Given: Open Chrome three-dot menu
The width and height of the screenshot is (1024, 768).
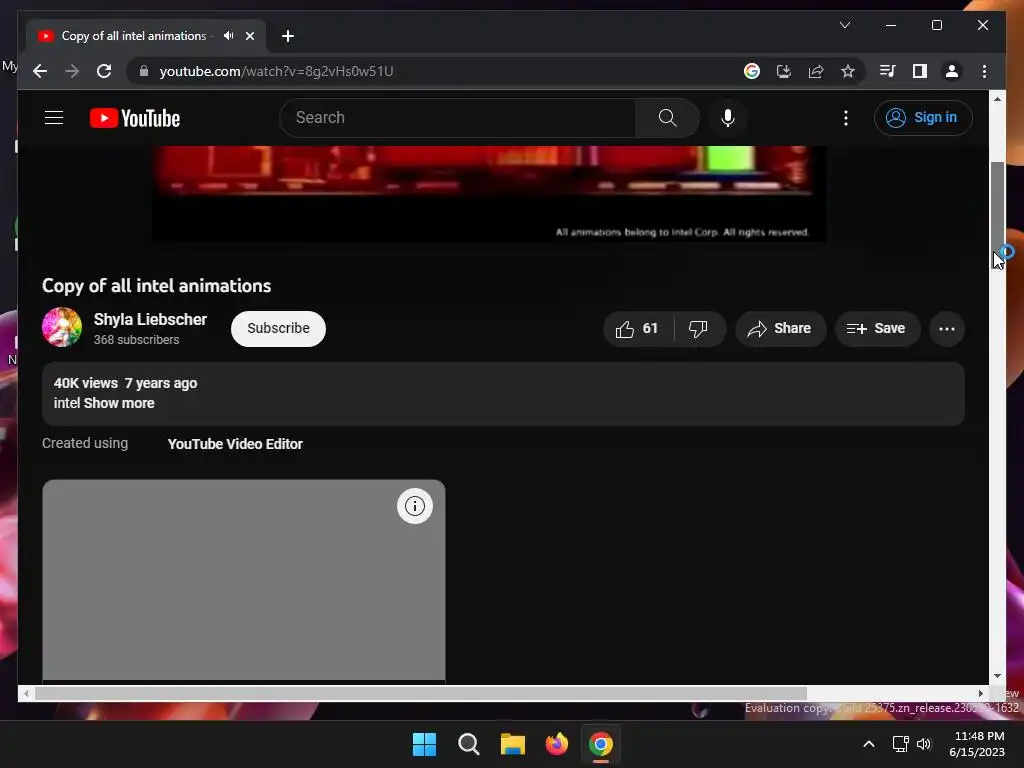Looking at the screenshot, I should click(x=984, y=71).
